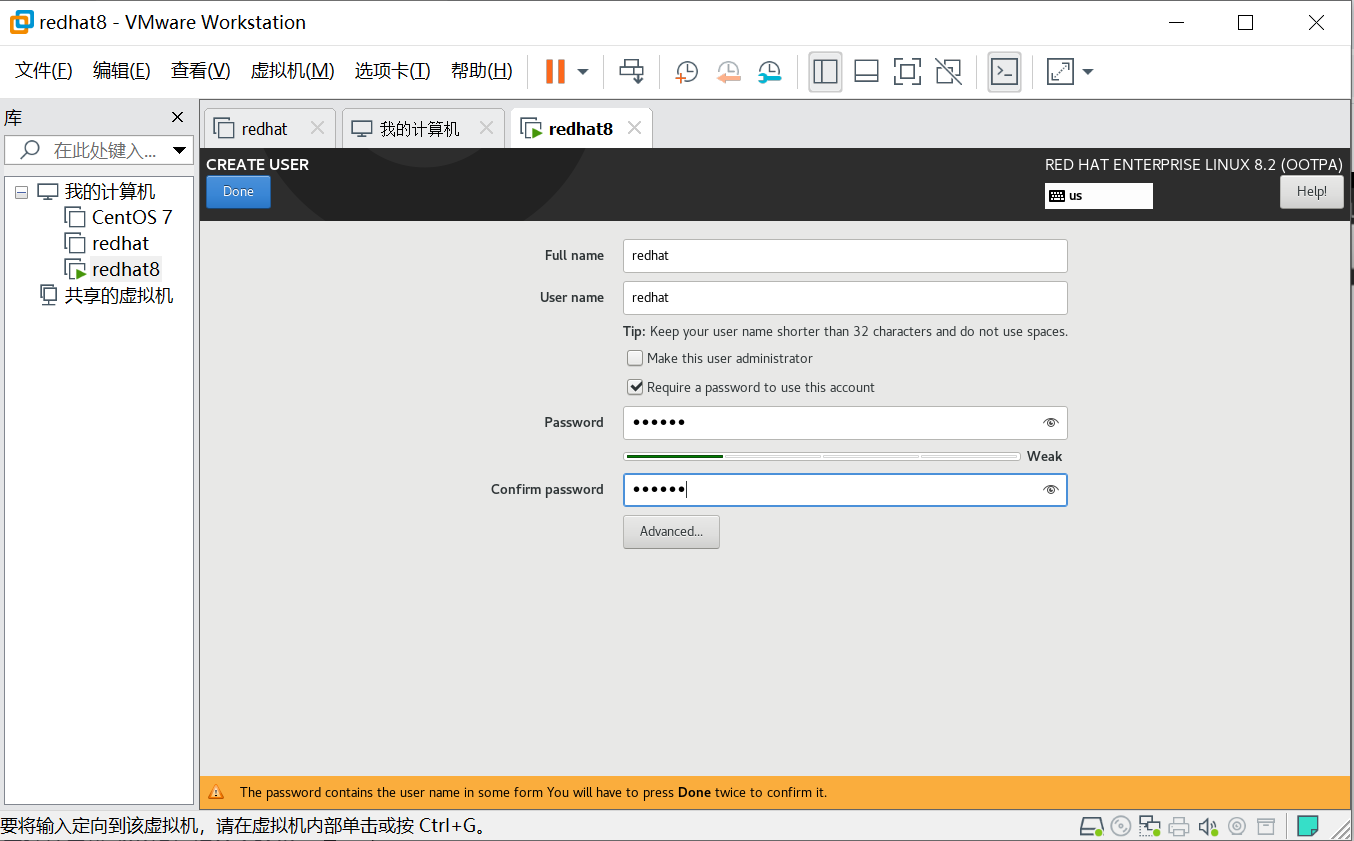
Task: Open stretch display dropdown arrow
Action: click(1088, 72)
